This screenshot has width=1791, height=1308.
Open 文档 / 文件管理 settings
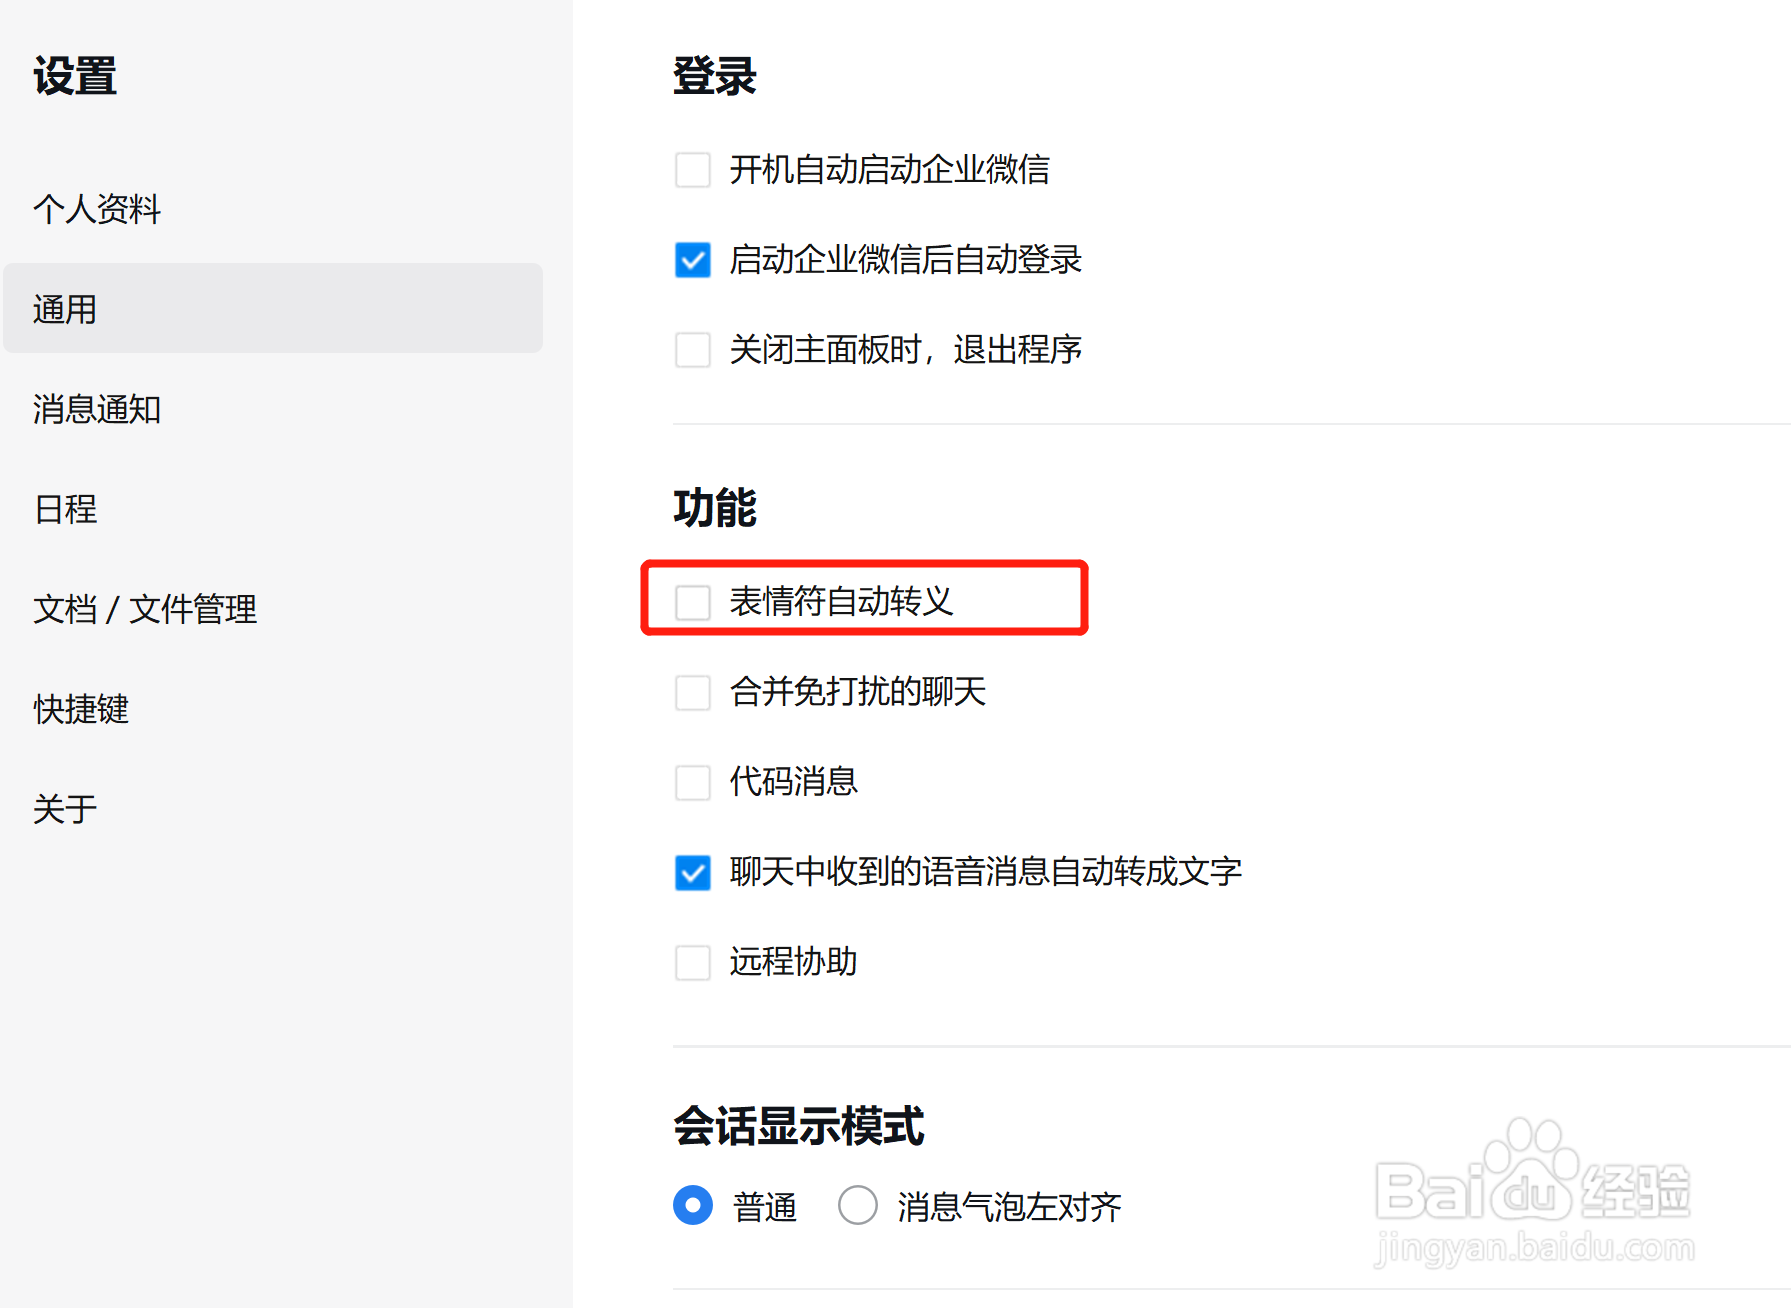click(x=145, y=609)
